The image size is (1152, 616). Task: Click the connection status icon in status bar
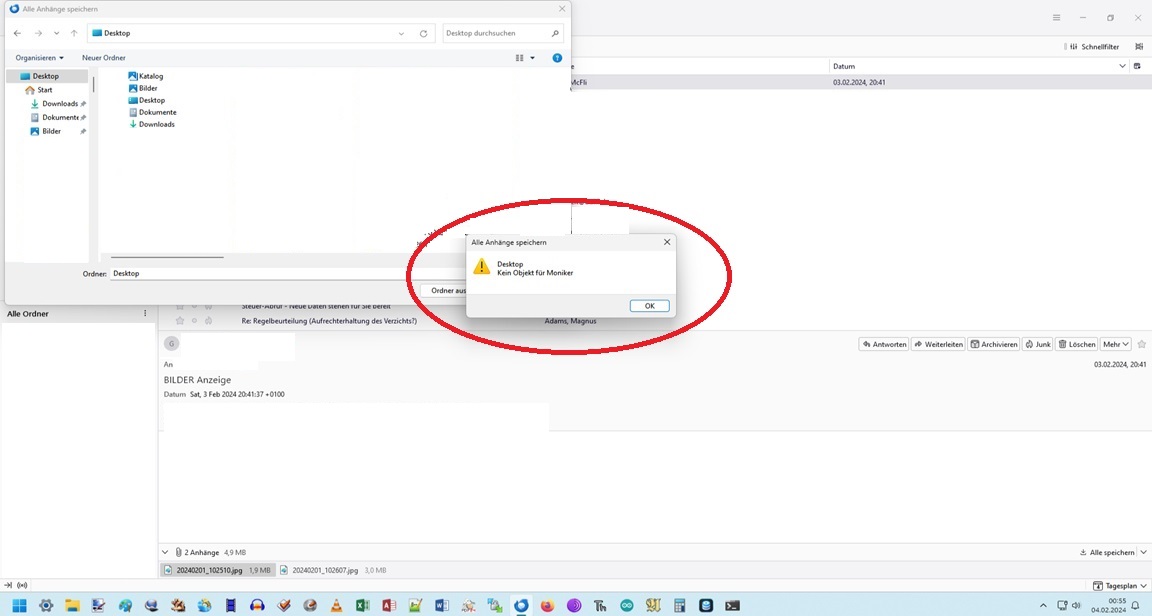(22, 585)
